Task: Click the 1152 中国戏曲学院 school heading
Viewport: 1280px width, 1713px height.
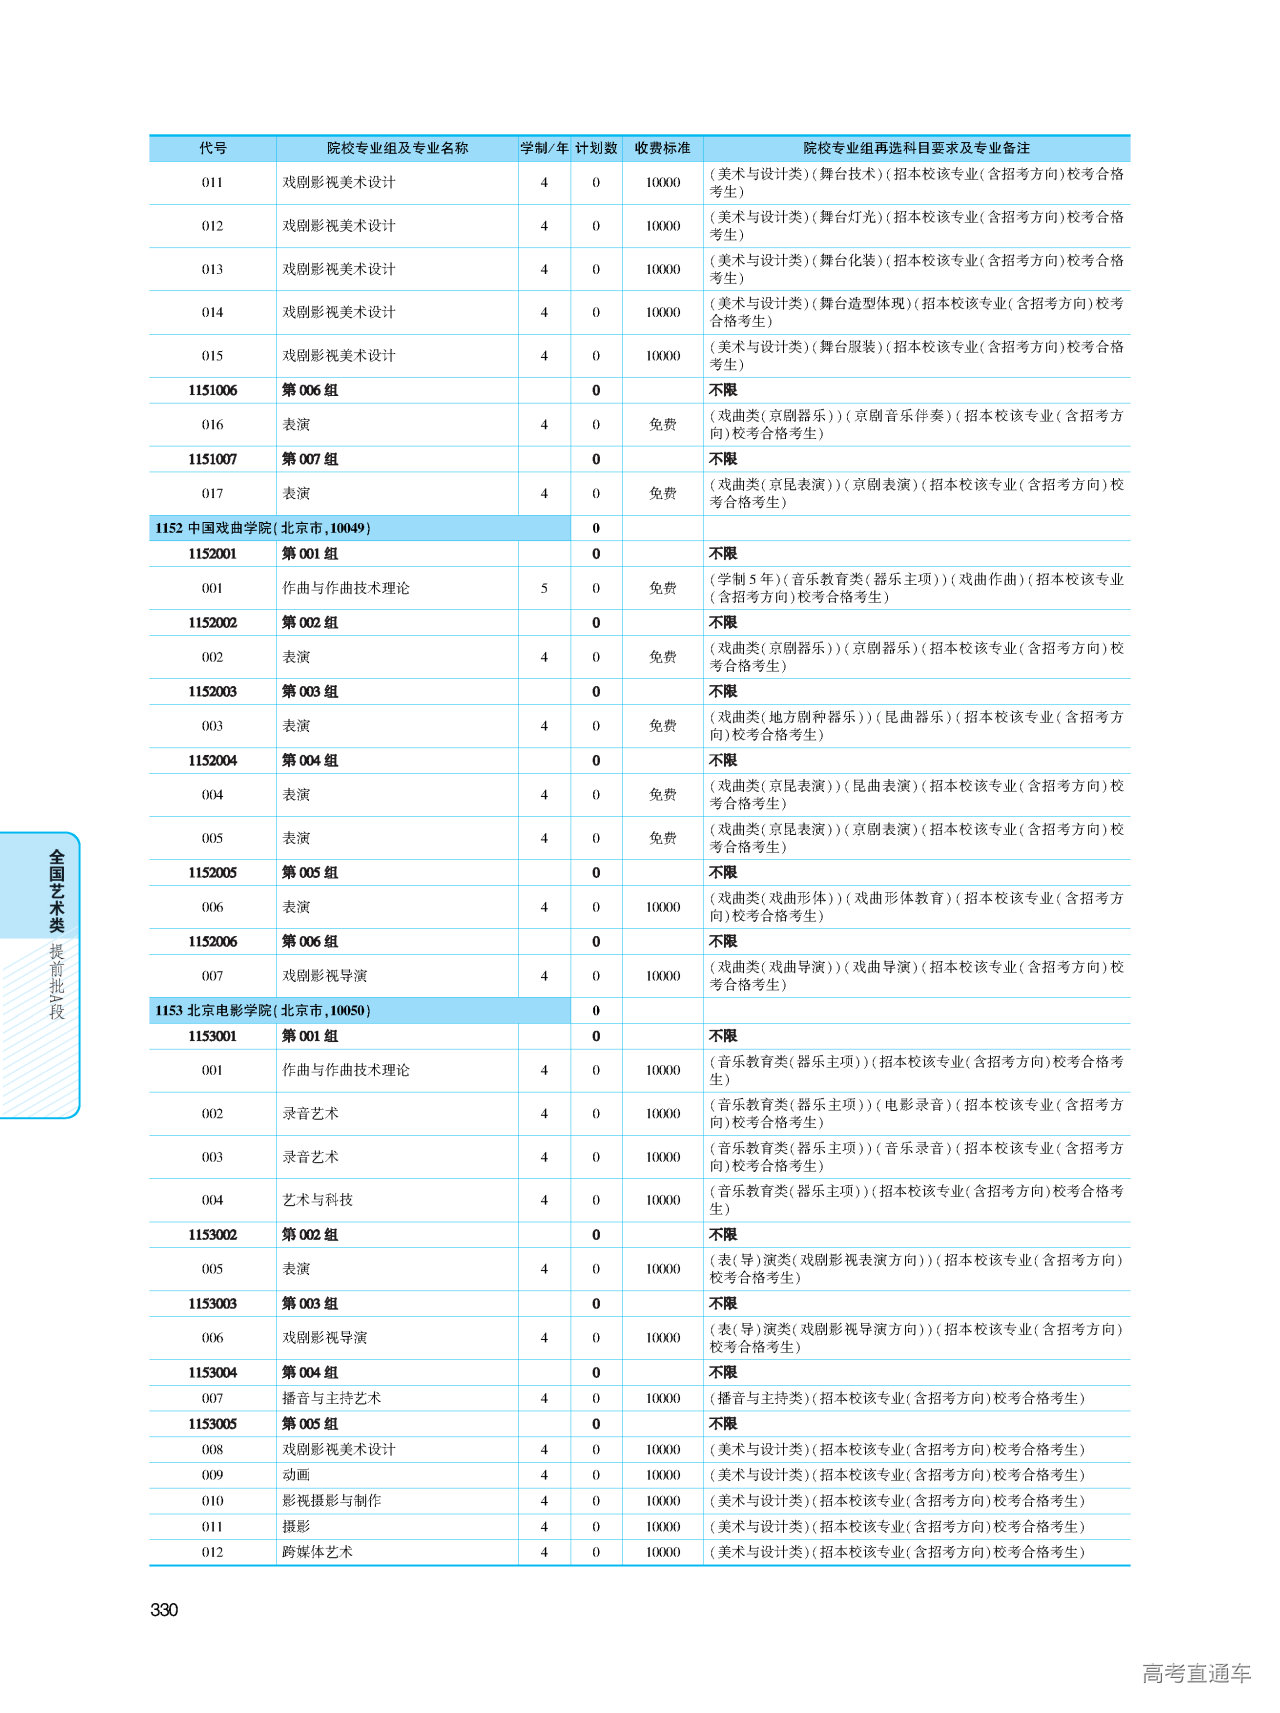Action: point(263,528)
